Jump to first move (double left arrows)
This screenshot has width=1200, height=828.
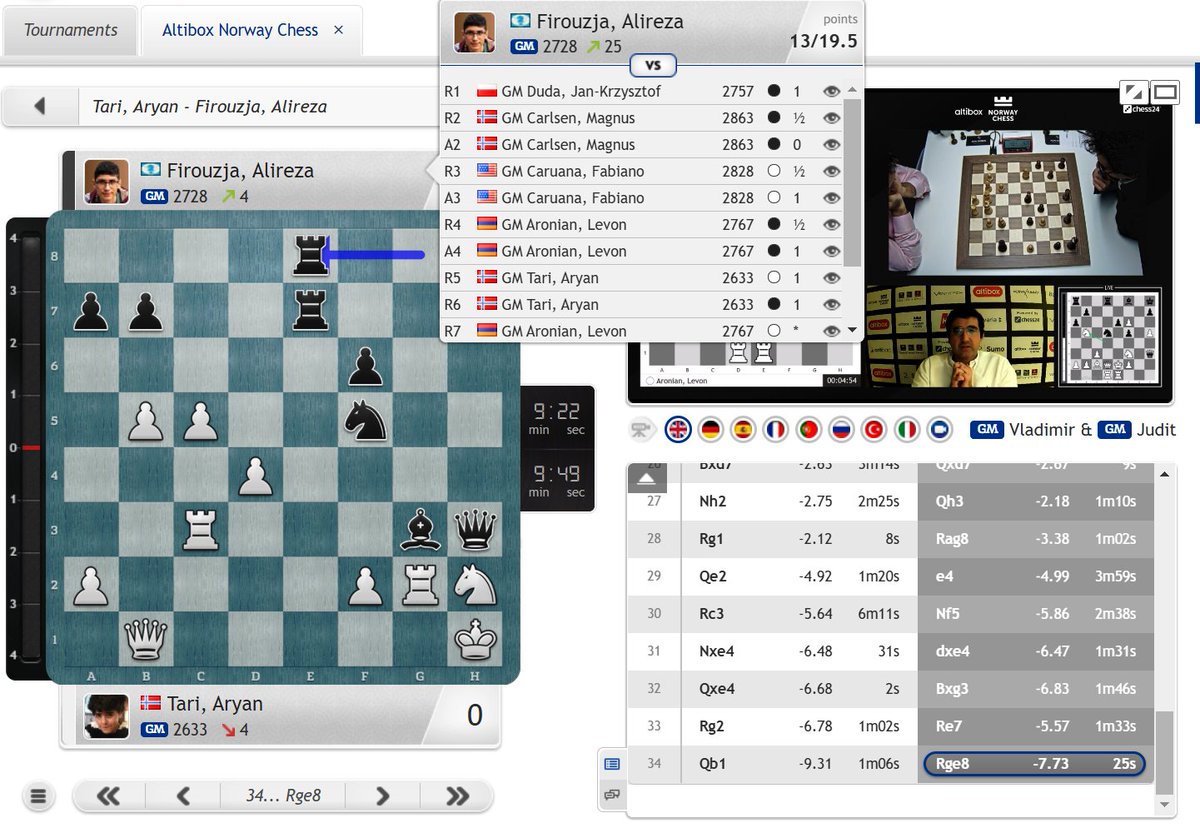pos(108,796)
